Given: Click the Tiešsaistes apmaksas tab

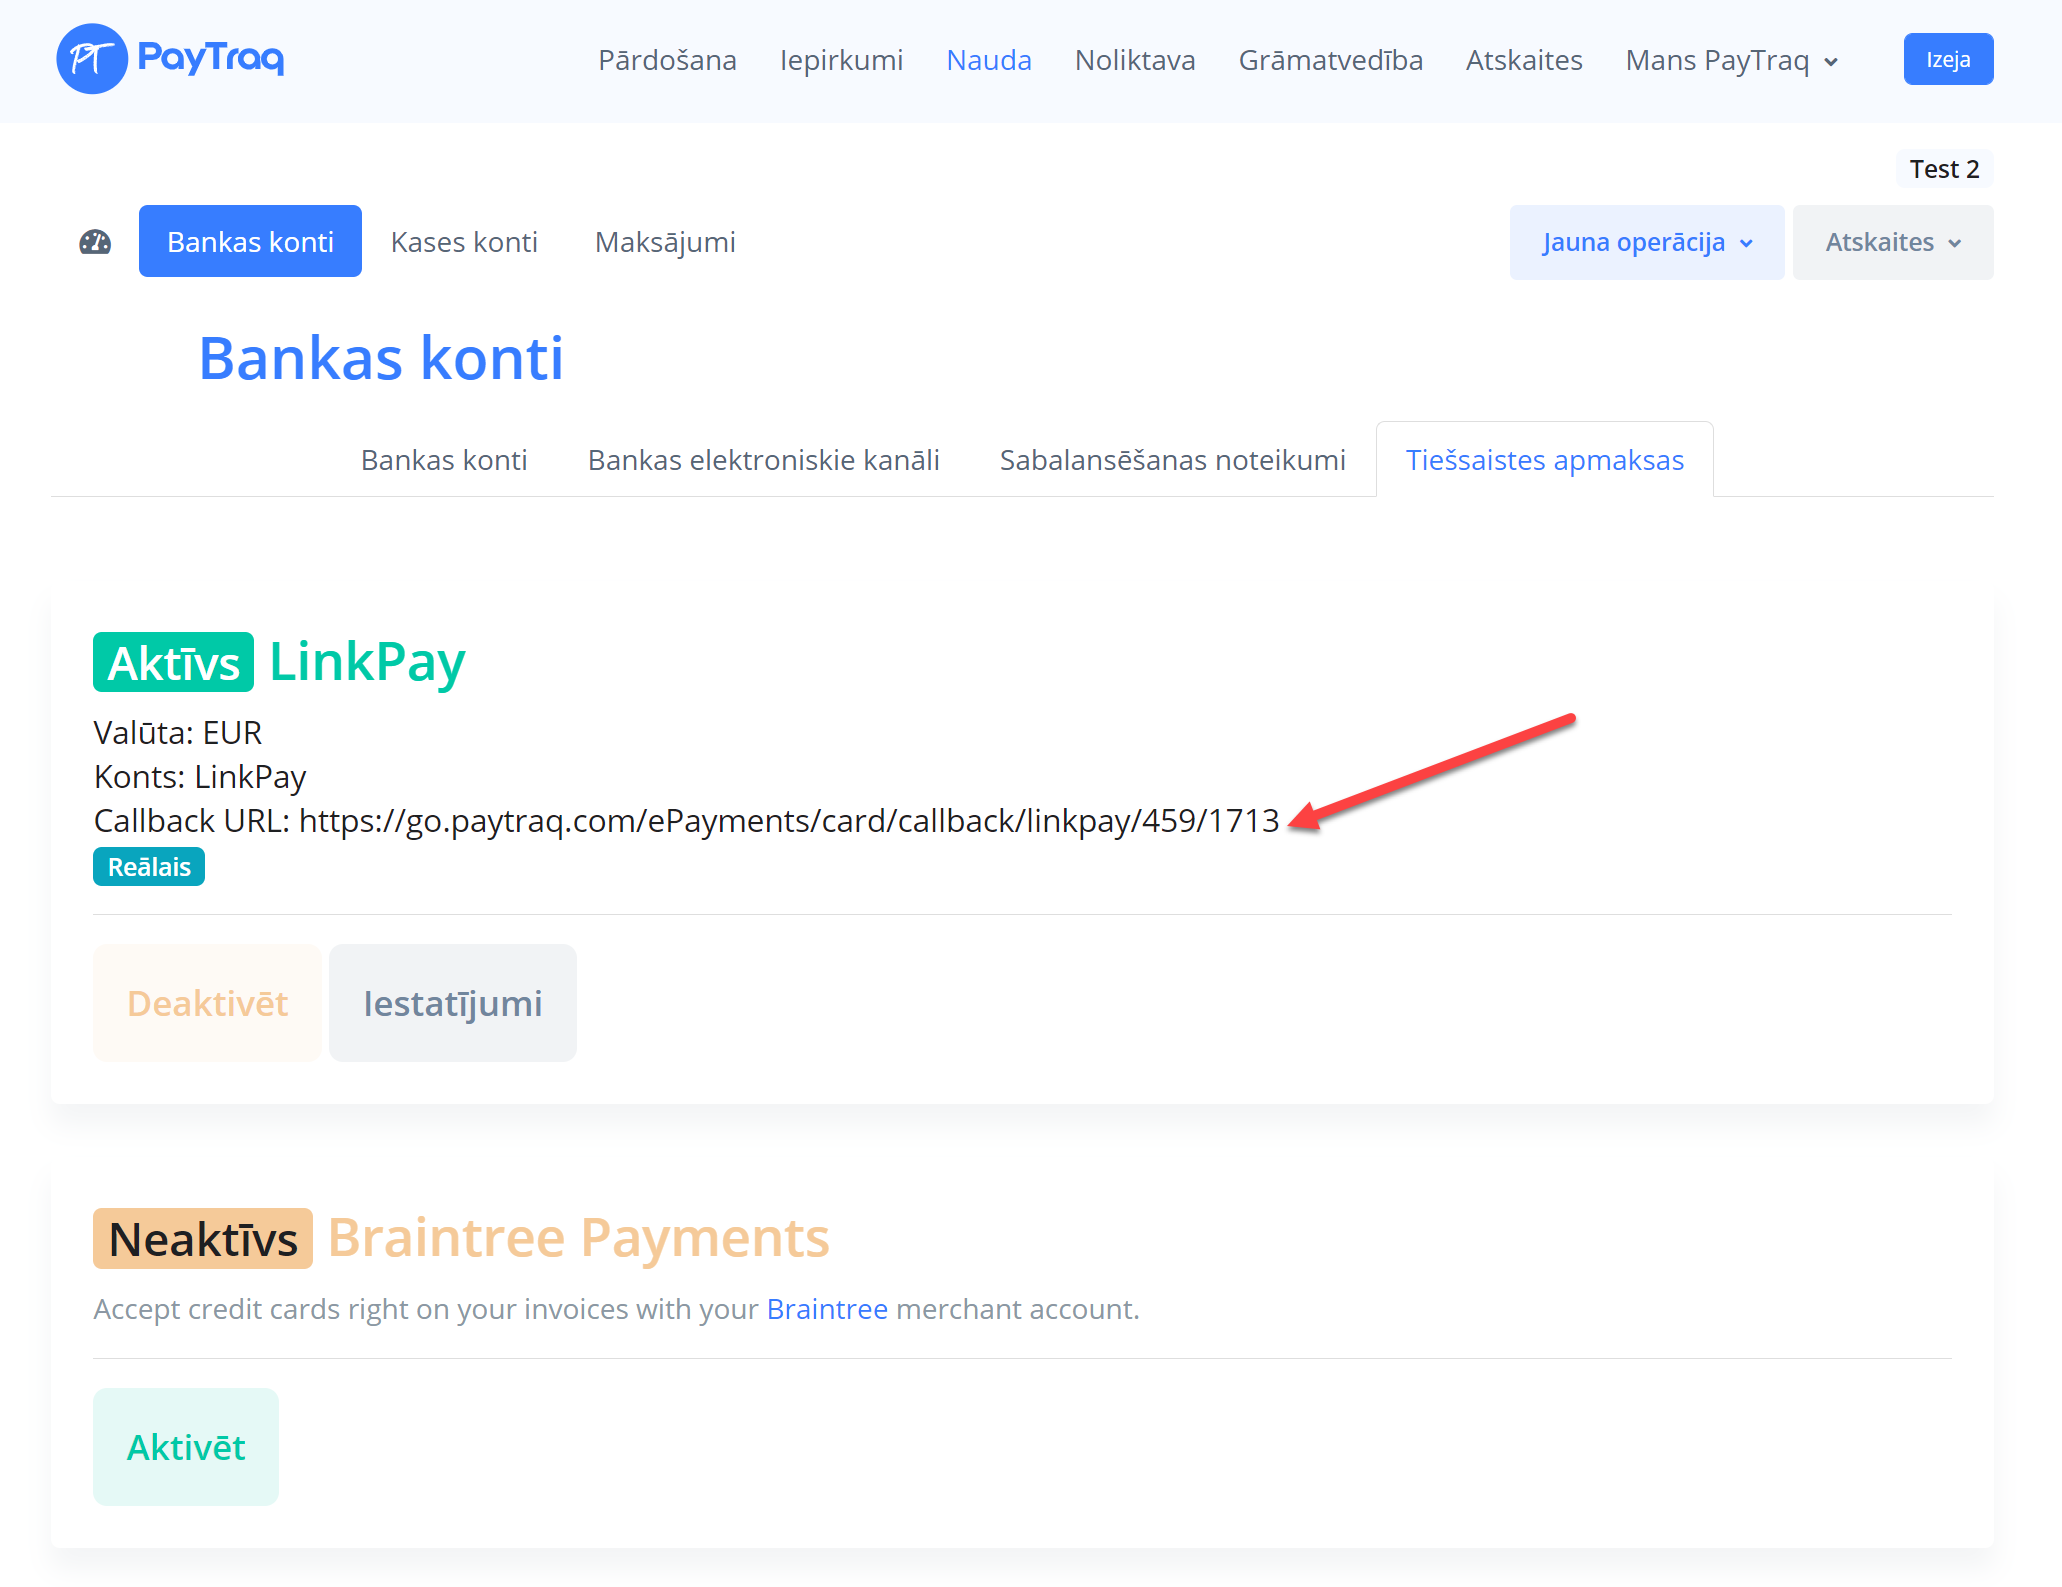Looking at the screenshot, I should pyautogui.click(x=1544, y=460).
